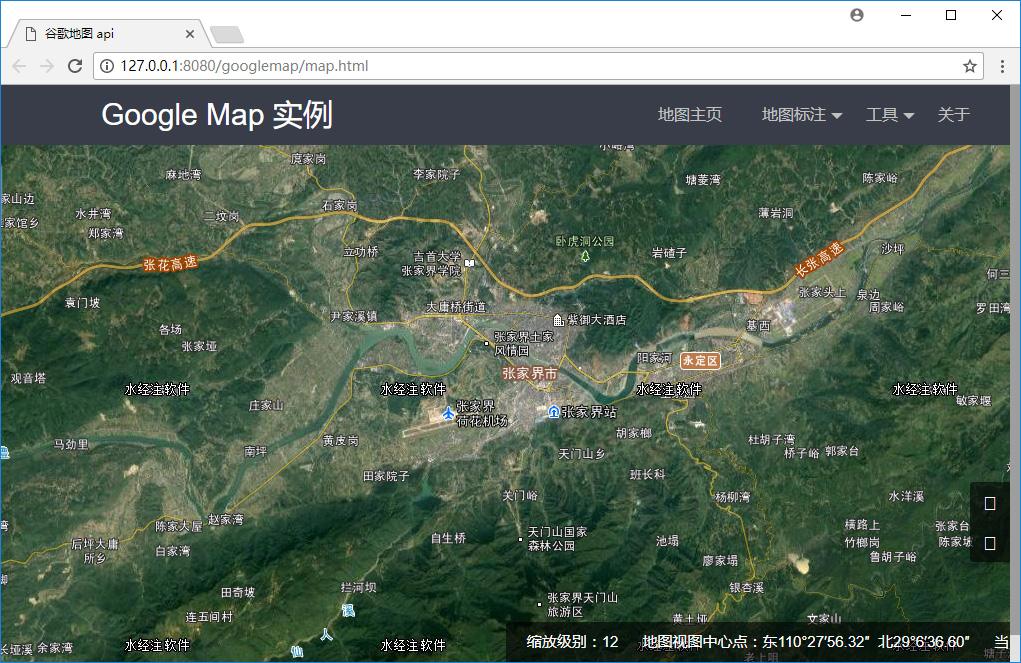1021x663 pixels.
Task: Expand the 工具 dropdown menu
Action: tap(889, 115)
